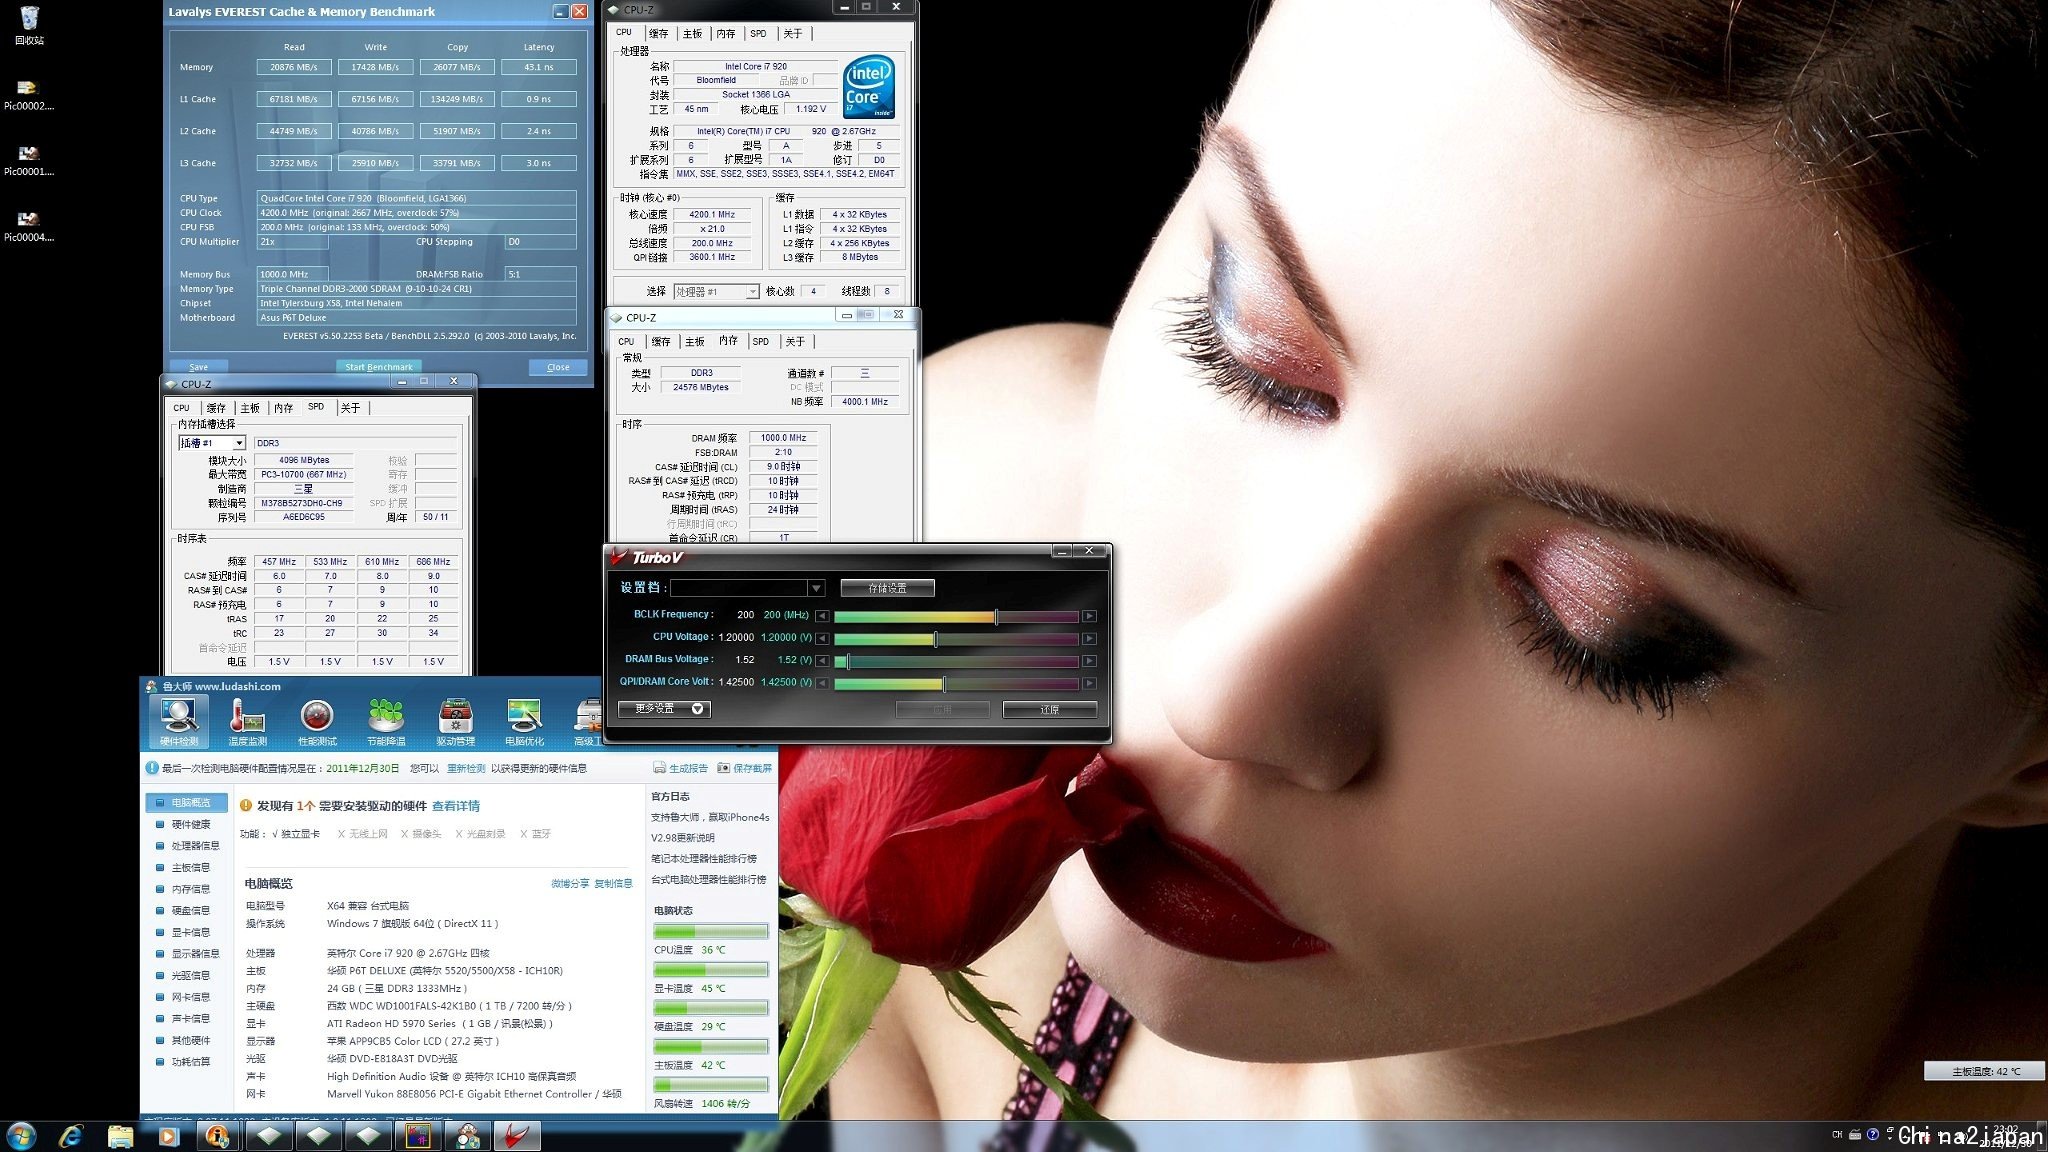This screenshot has width=2048, height=1152.
Task: Decrease CPU Voltage with the left arrow
Action: click(822, 638)
